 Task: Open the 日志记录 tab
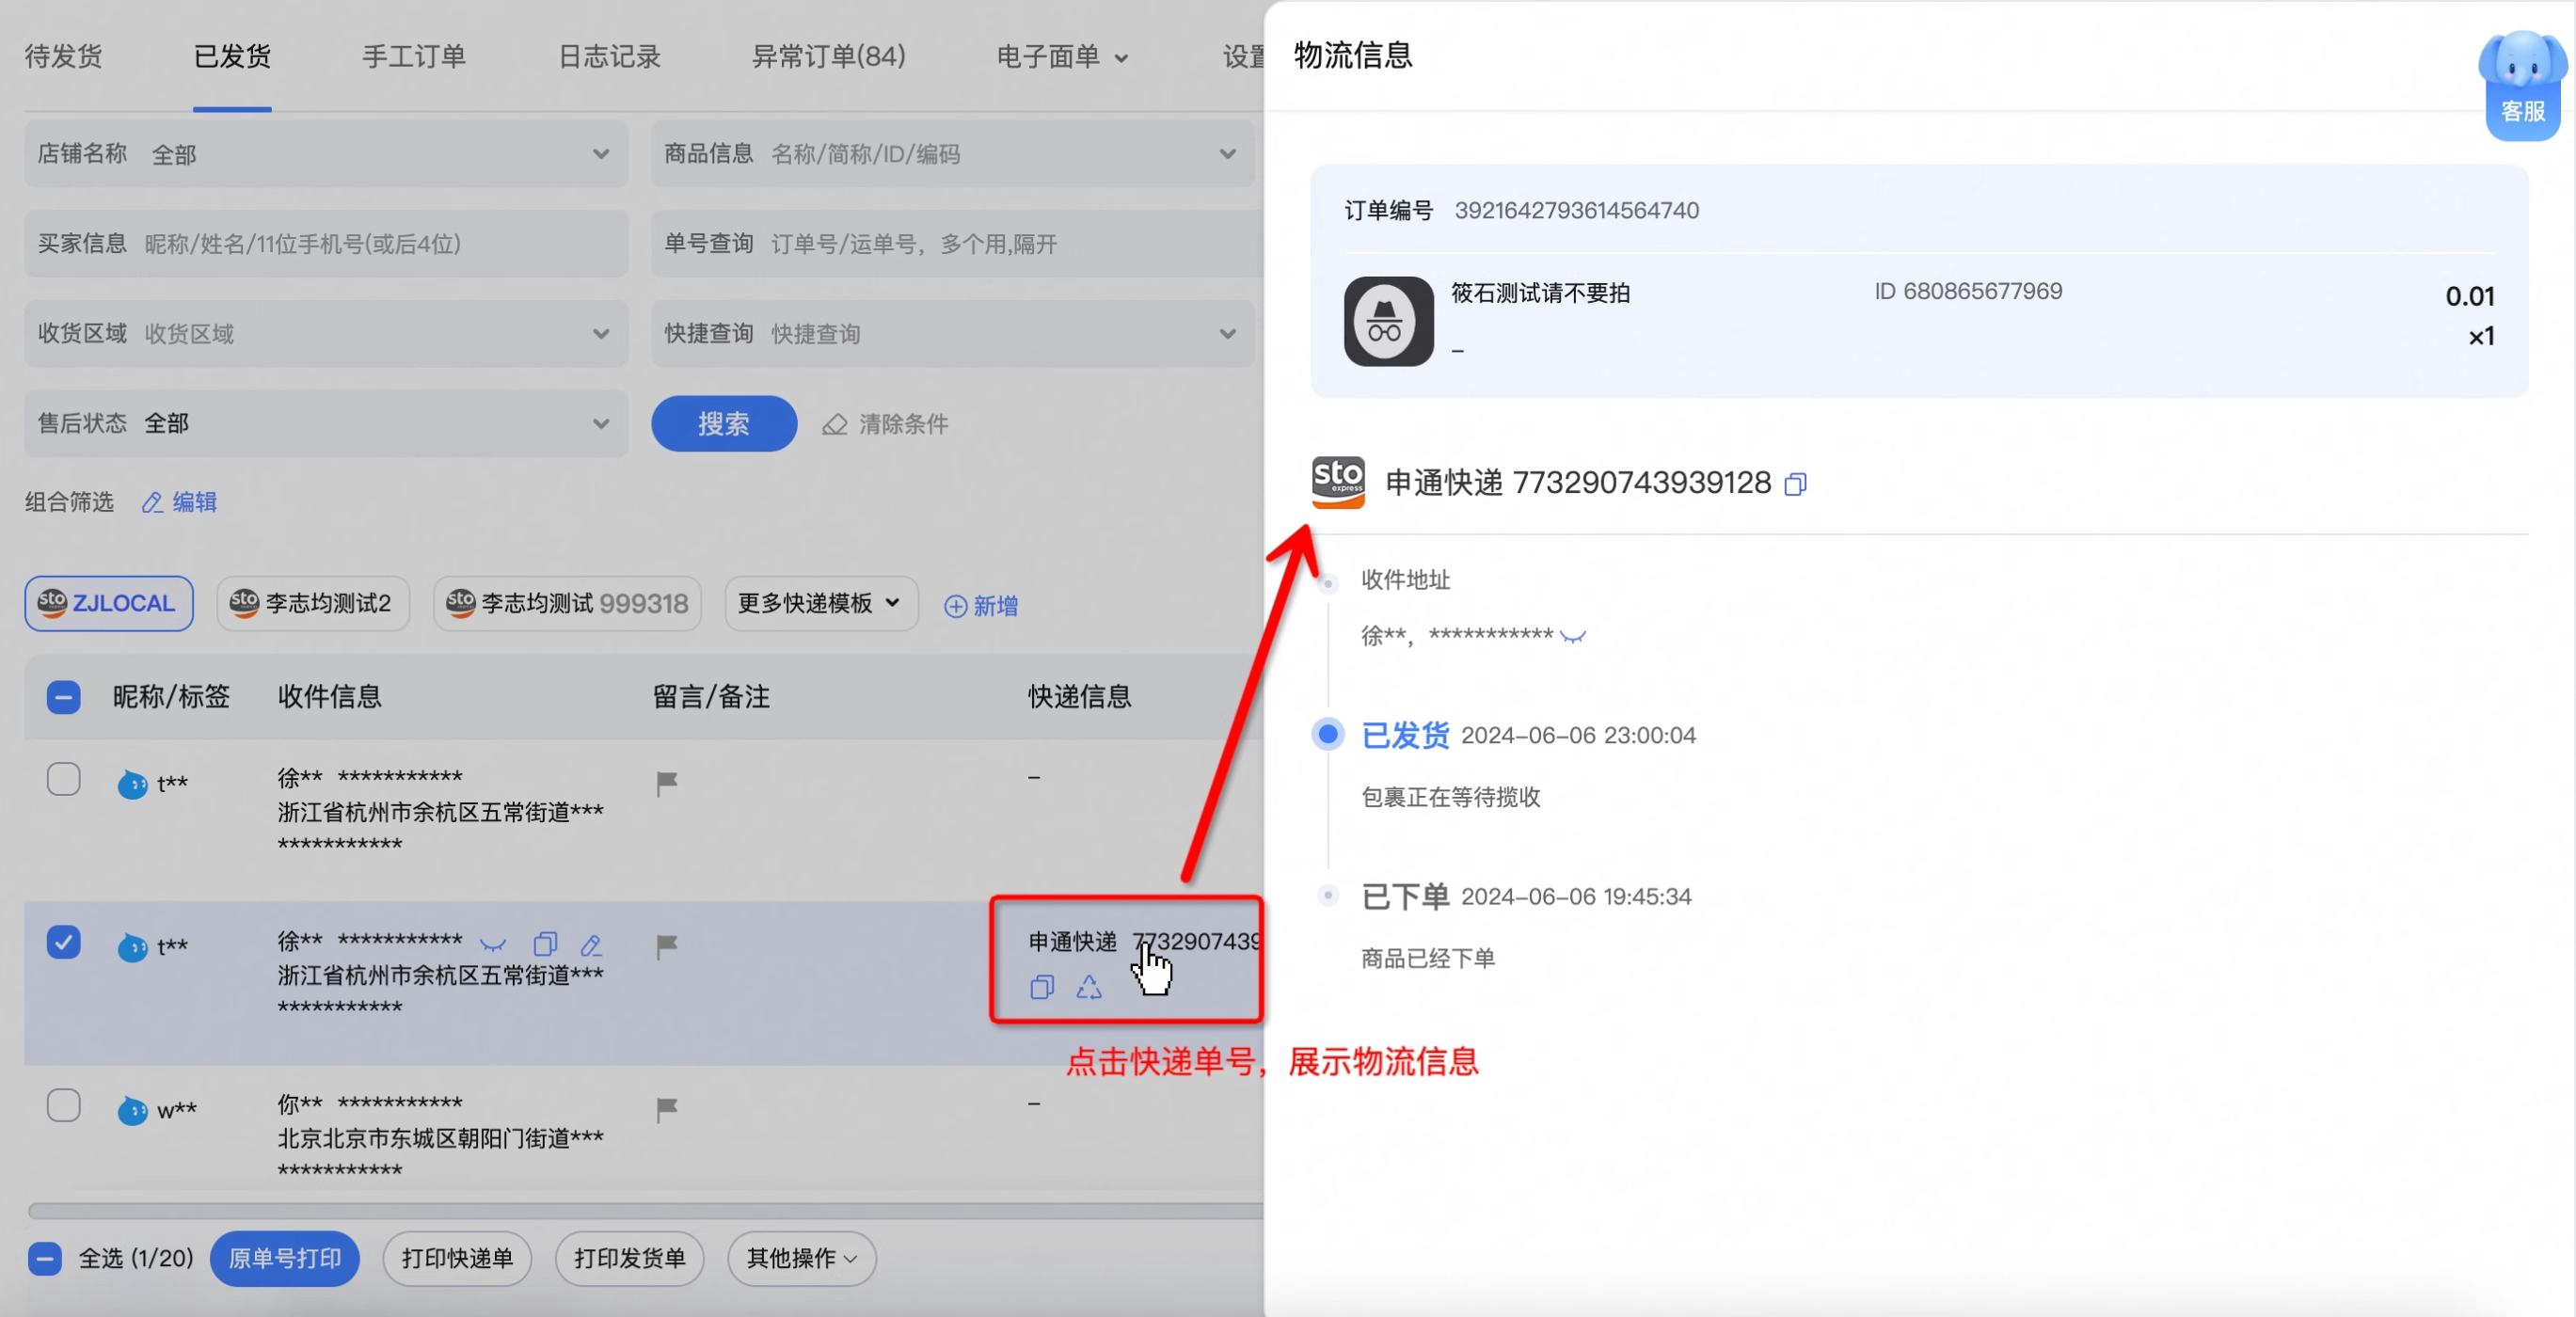(x=609, y=57)
